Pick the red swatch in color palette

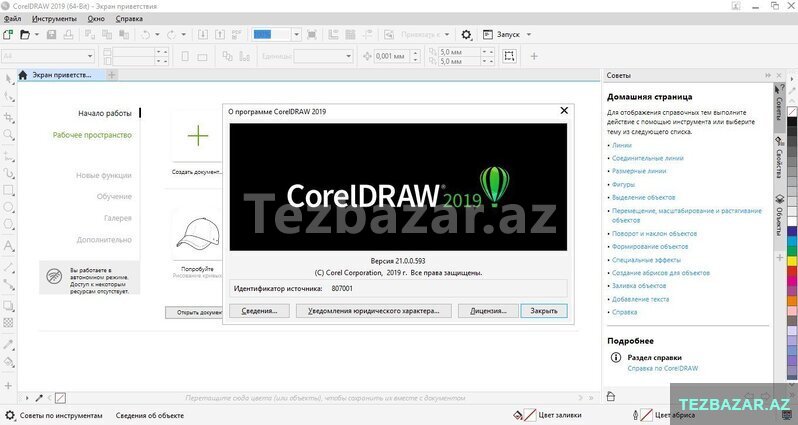(792, 272)
